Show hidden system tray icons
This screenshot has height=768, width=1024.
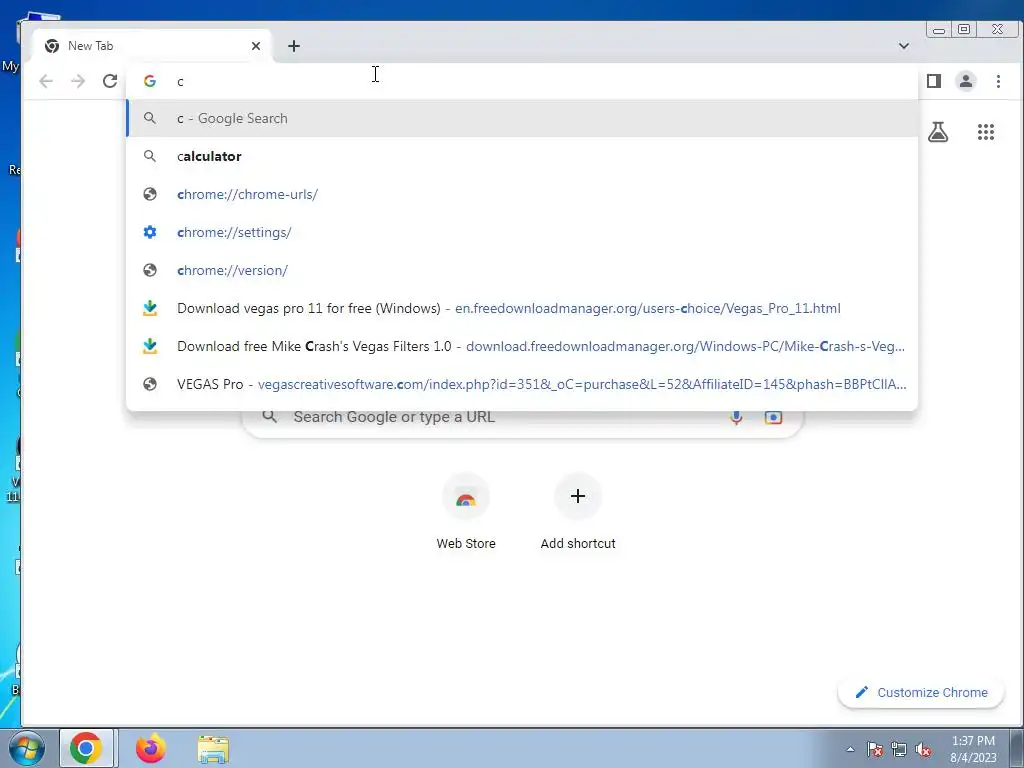click(x=850, y=749)
